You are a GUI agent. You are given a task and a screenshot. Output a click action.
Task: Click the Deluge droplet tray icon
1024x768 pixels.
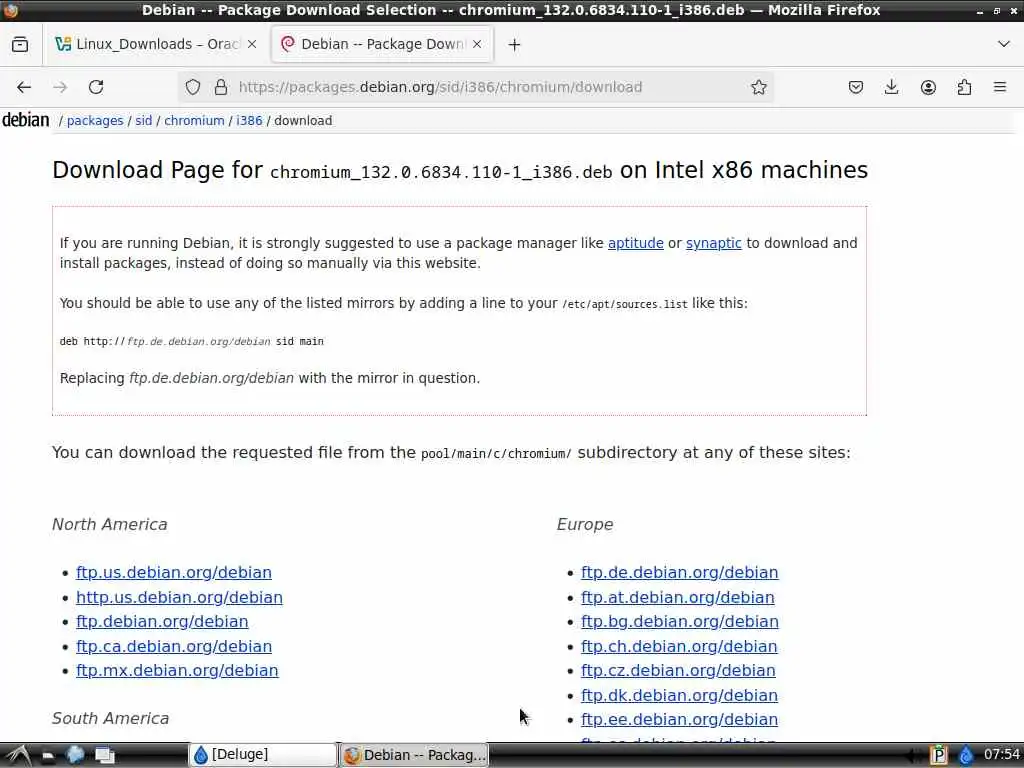pos(966,755)
